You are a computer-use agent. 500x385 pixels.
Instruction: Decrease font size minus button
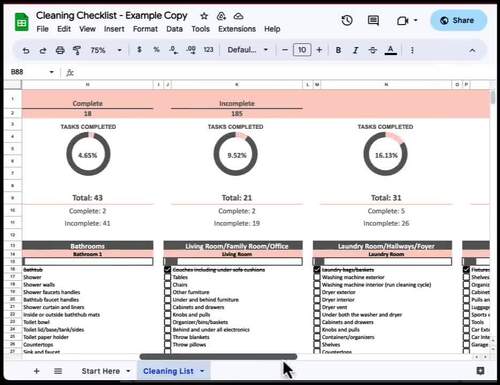(x=285, y=50)
